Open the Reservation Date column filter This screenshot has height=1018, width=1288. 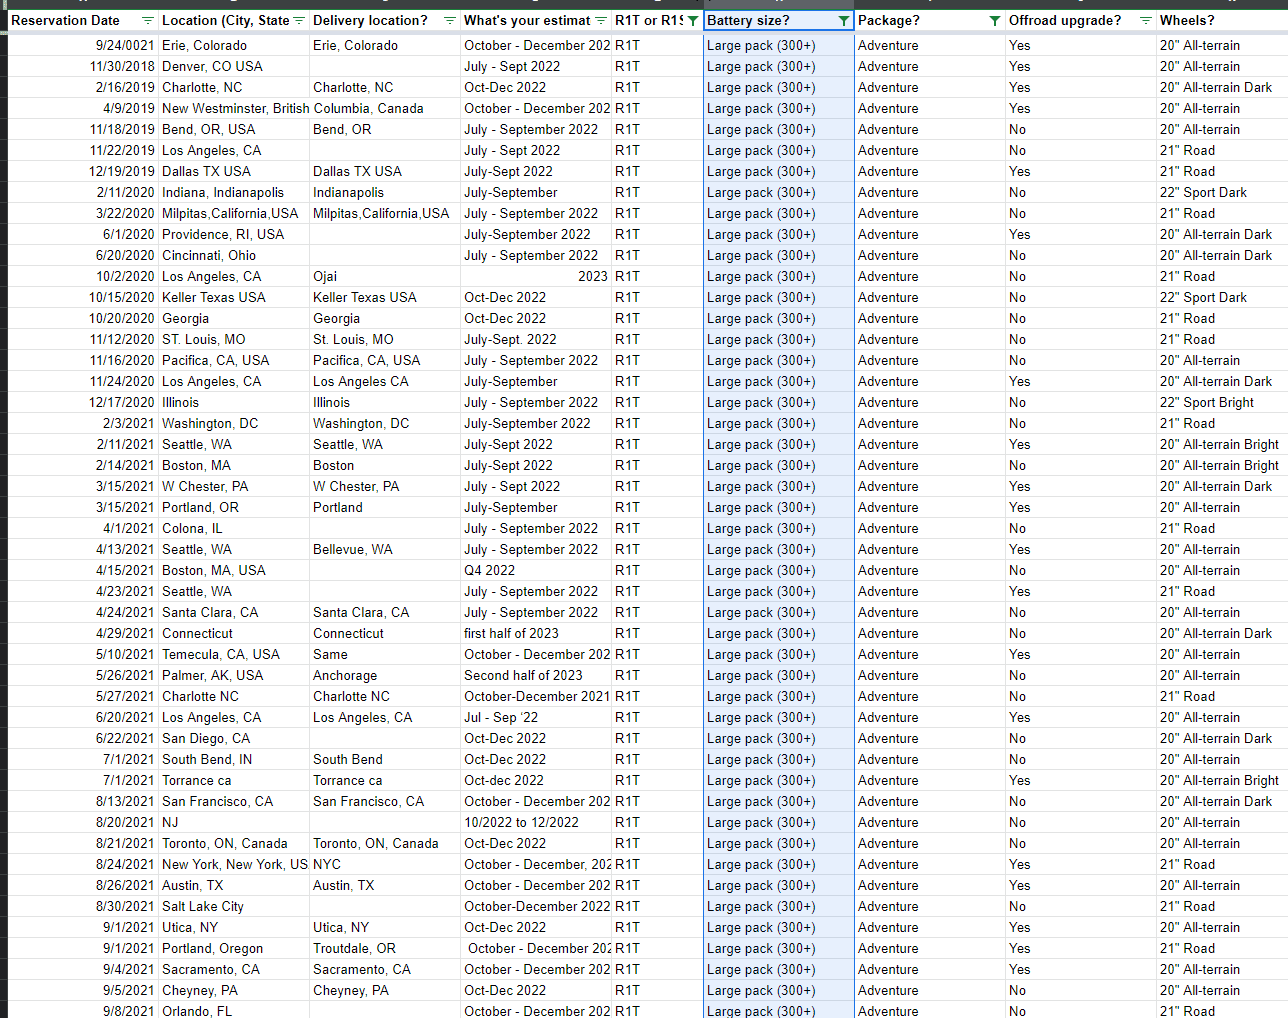coord(148,21)
